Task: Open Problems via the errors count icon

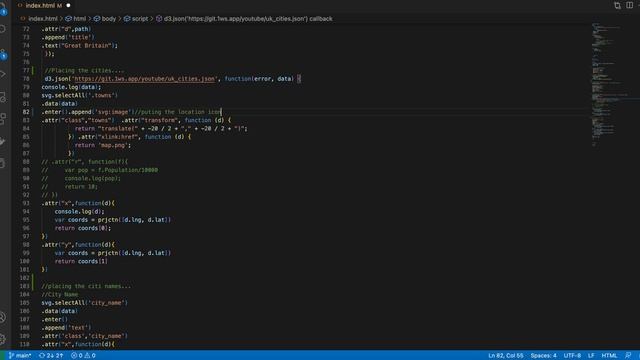Action: [x=77, y=356]
